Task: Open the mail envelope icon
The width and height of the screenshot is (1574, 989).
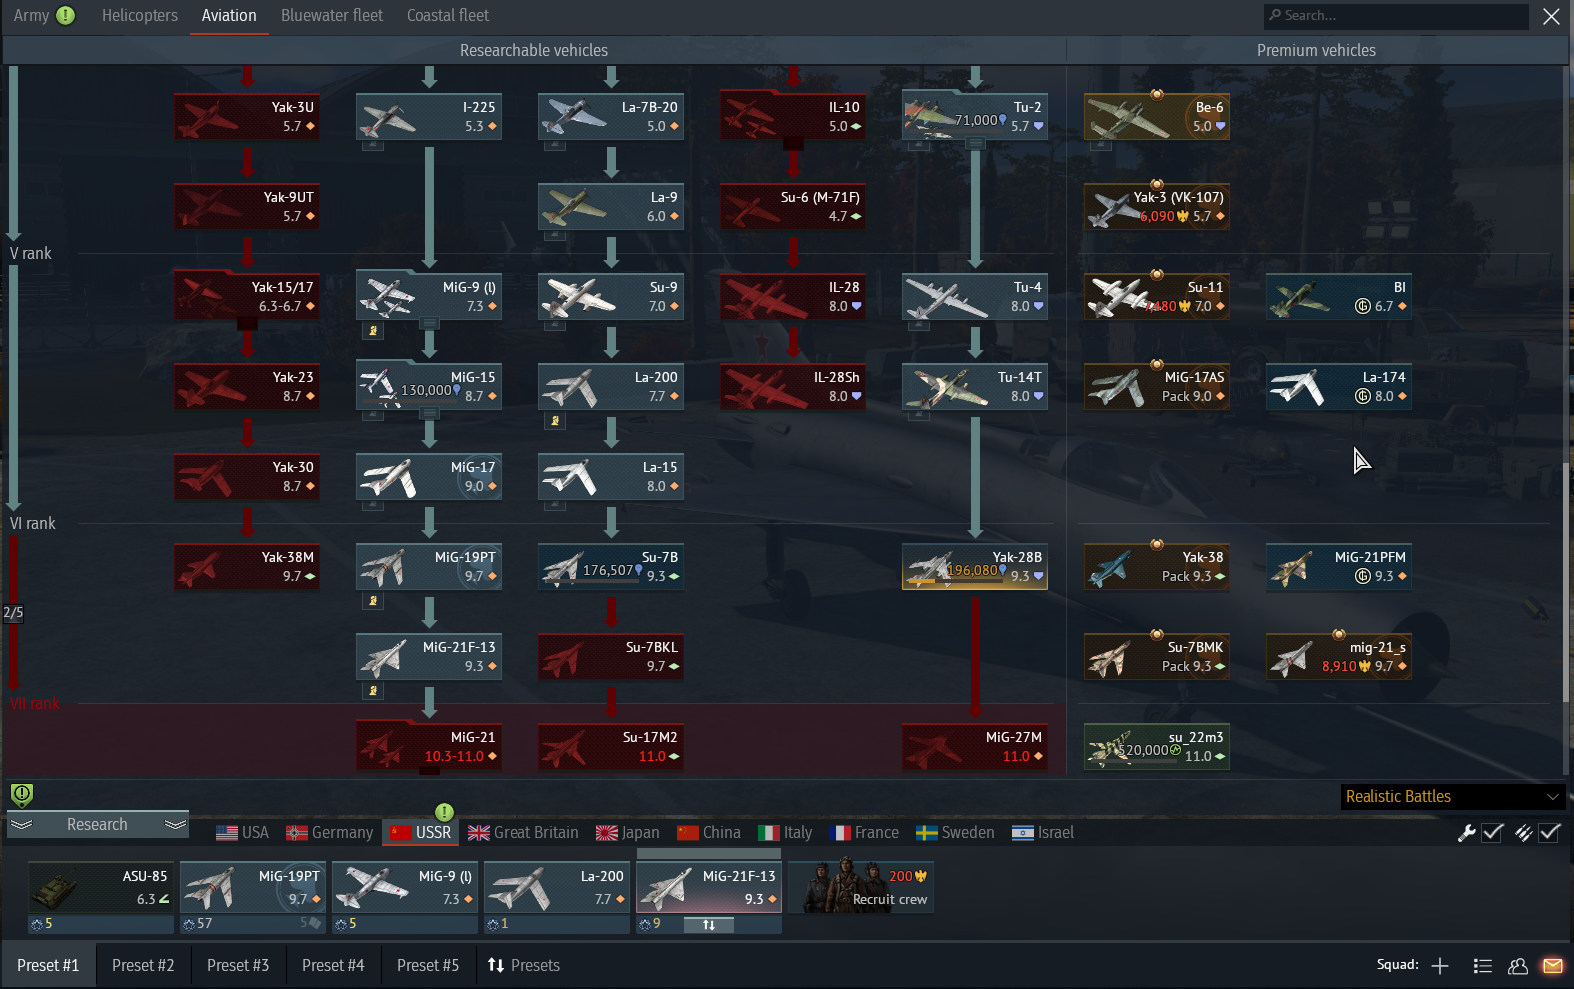Action: click(1553, 965)
